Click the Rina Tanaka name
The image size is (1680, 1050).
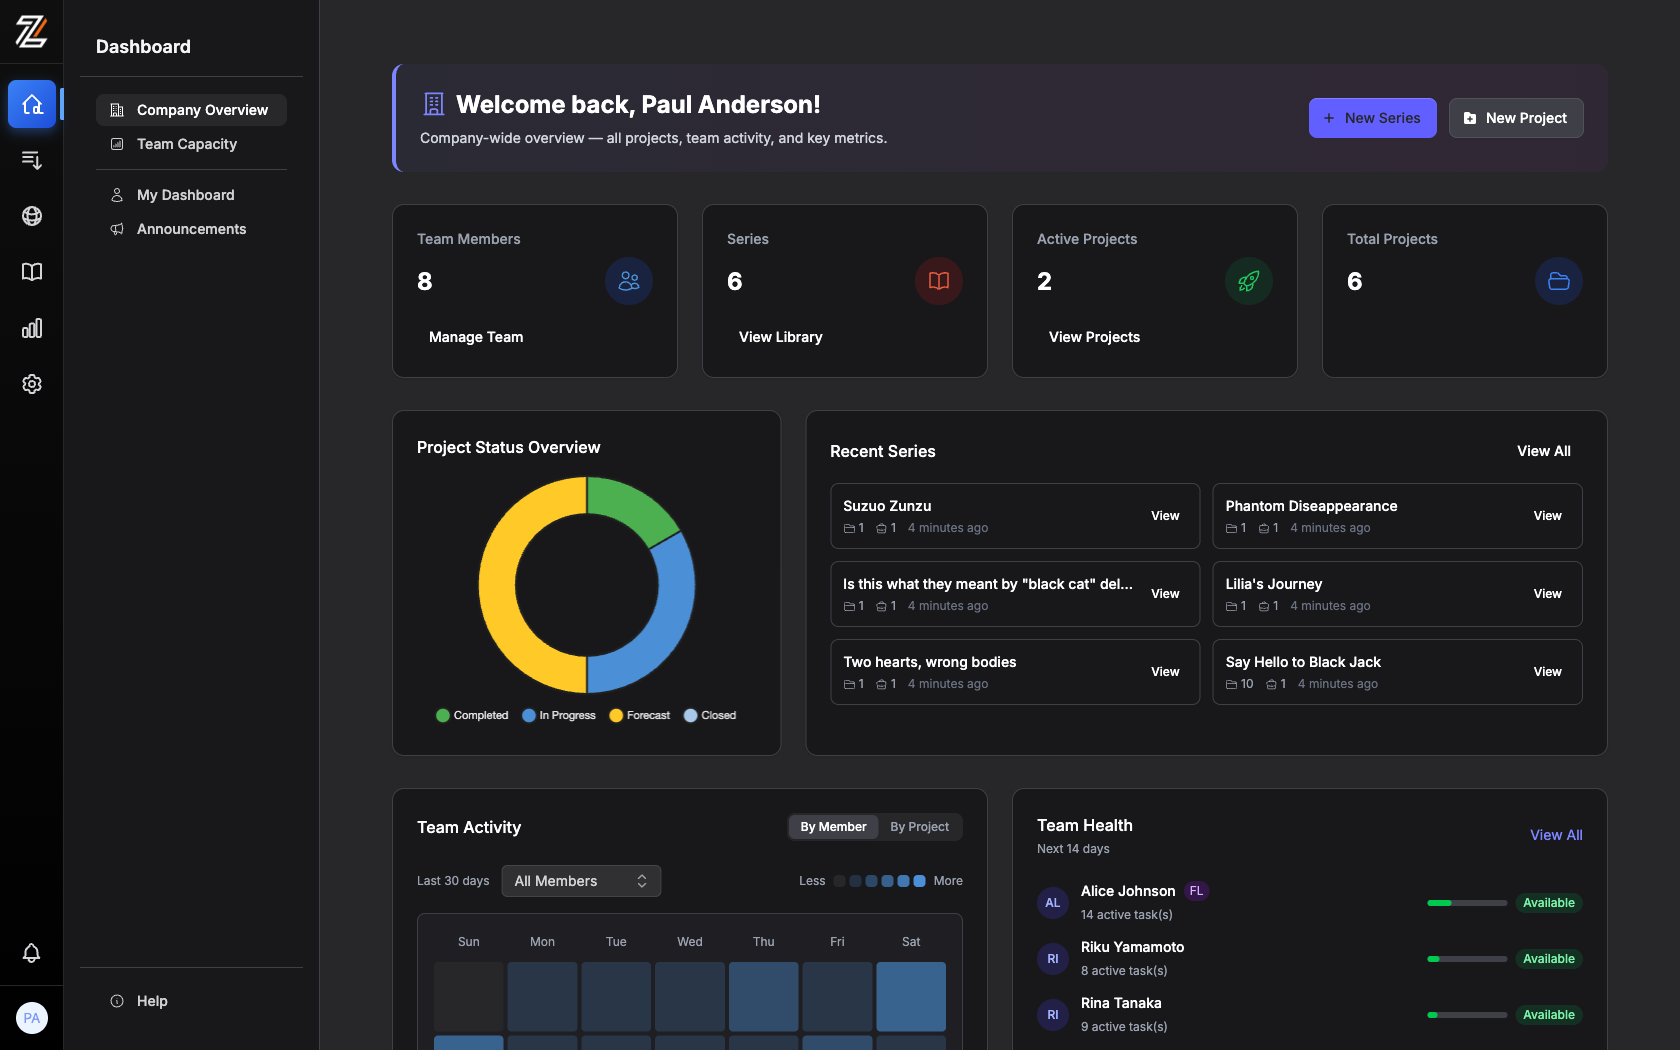[x=1121, y=1003]
